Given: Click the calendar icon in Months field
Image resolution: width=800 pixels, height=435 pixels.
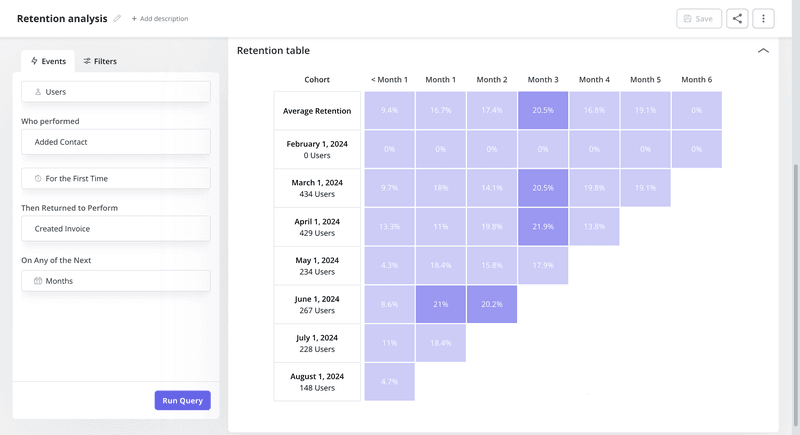Looking at the screenshot, I should [x=38, y=281].
